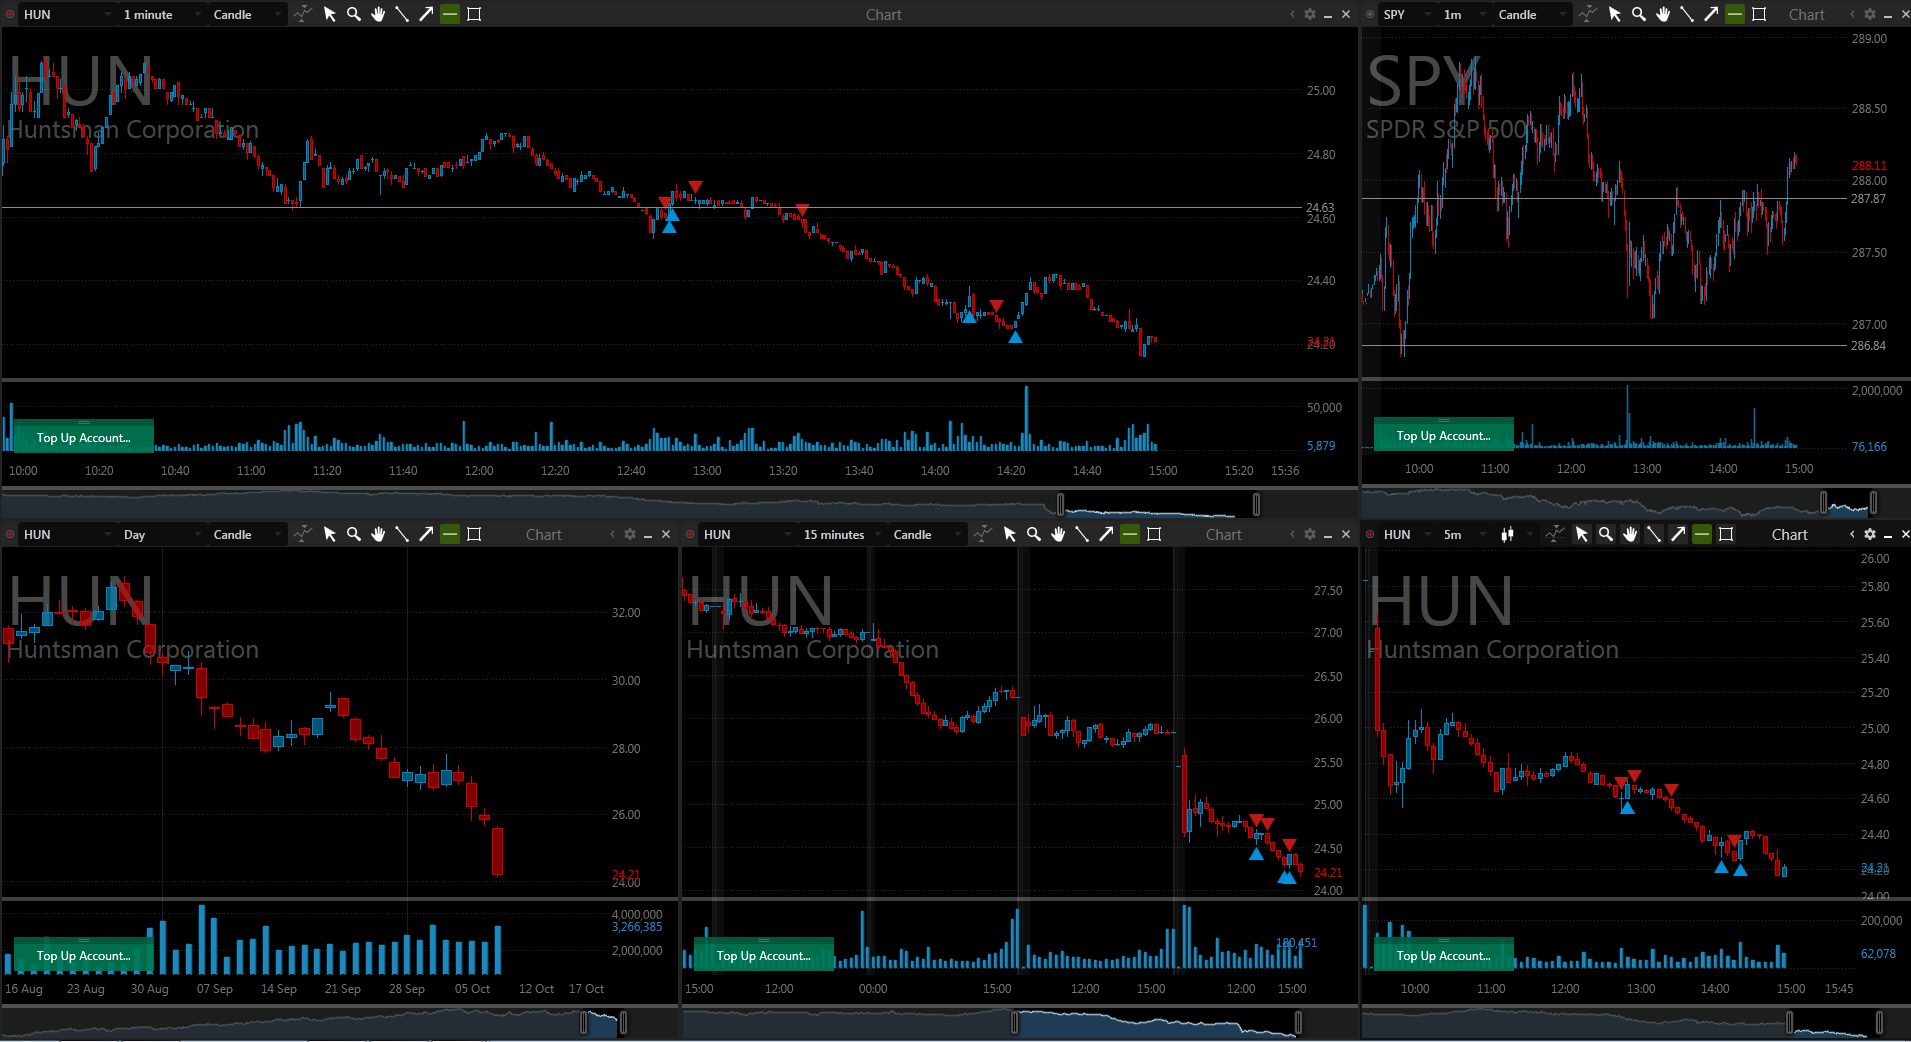Open settings gear of HUN Day chart
Screen dimensions: 1911x1042
(x=630, y=534)
